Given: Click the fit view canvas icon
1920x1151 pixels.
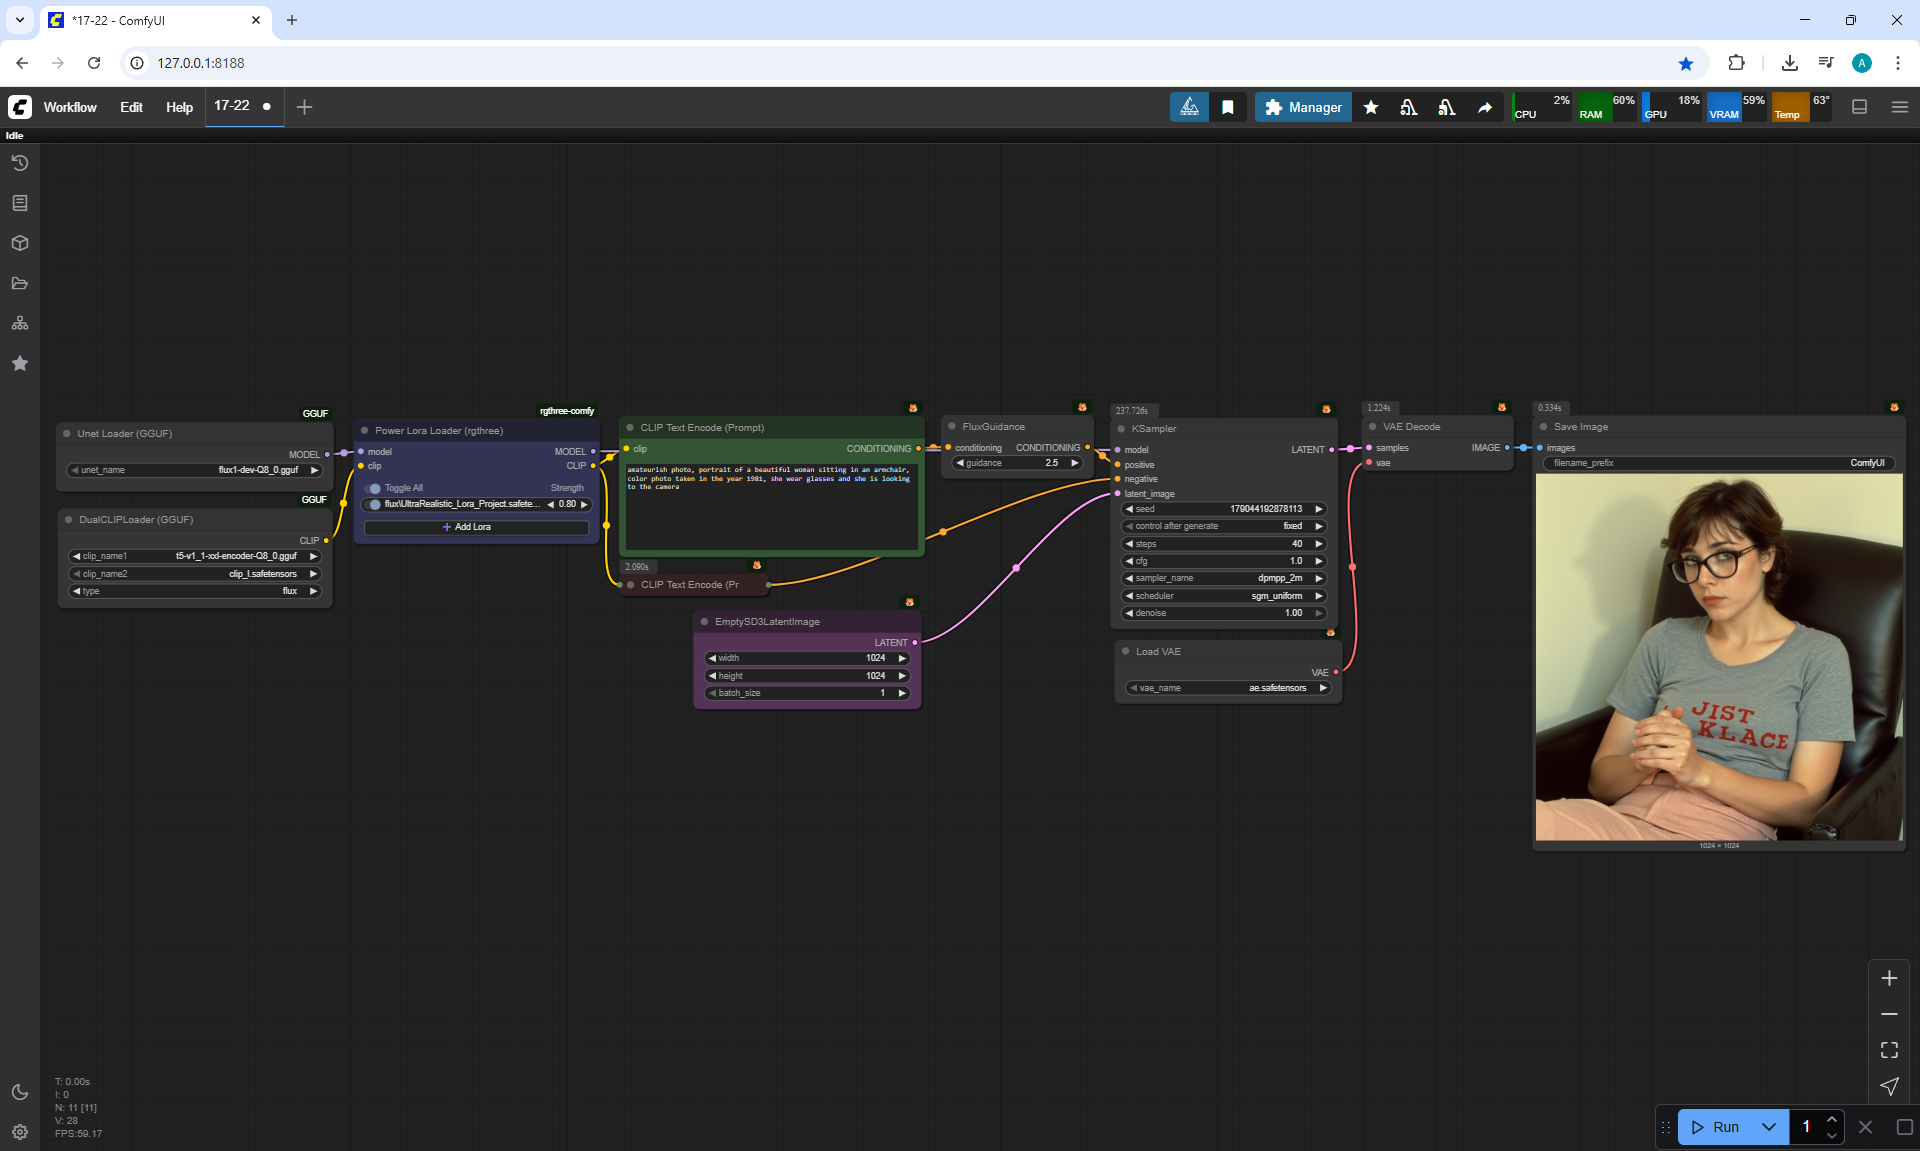Looking at the screenshot, I should [1889, 1050].
